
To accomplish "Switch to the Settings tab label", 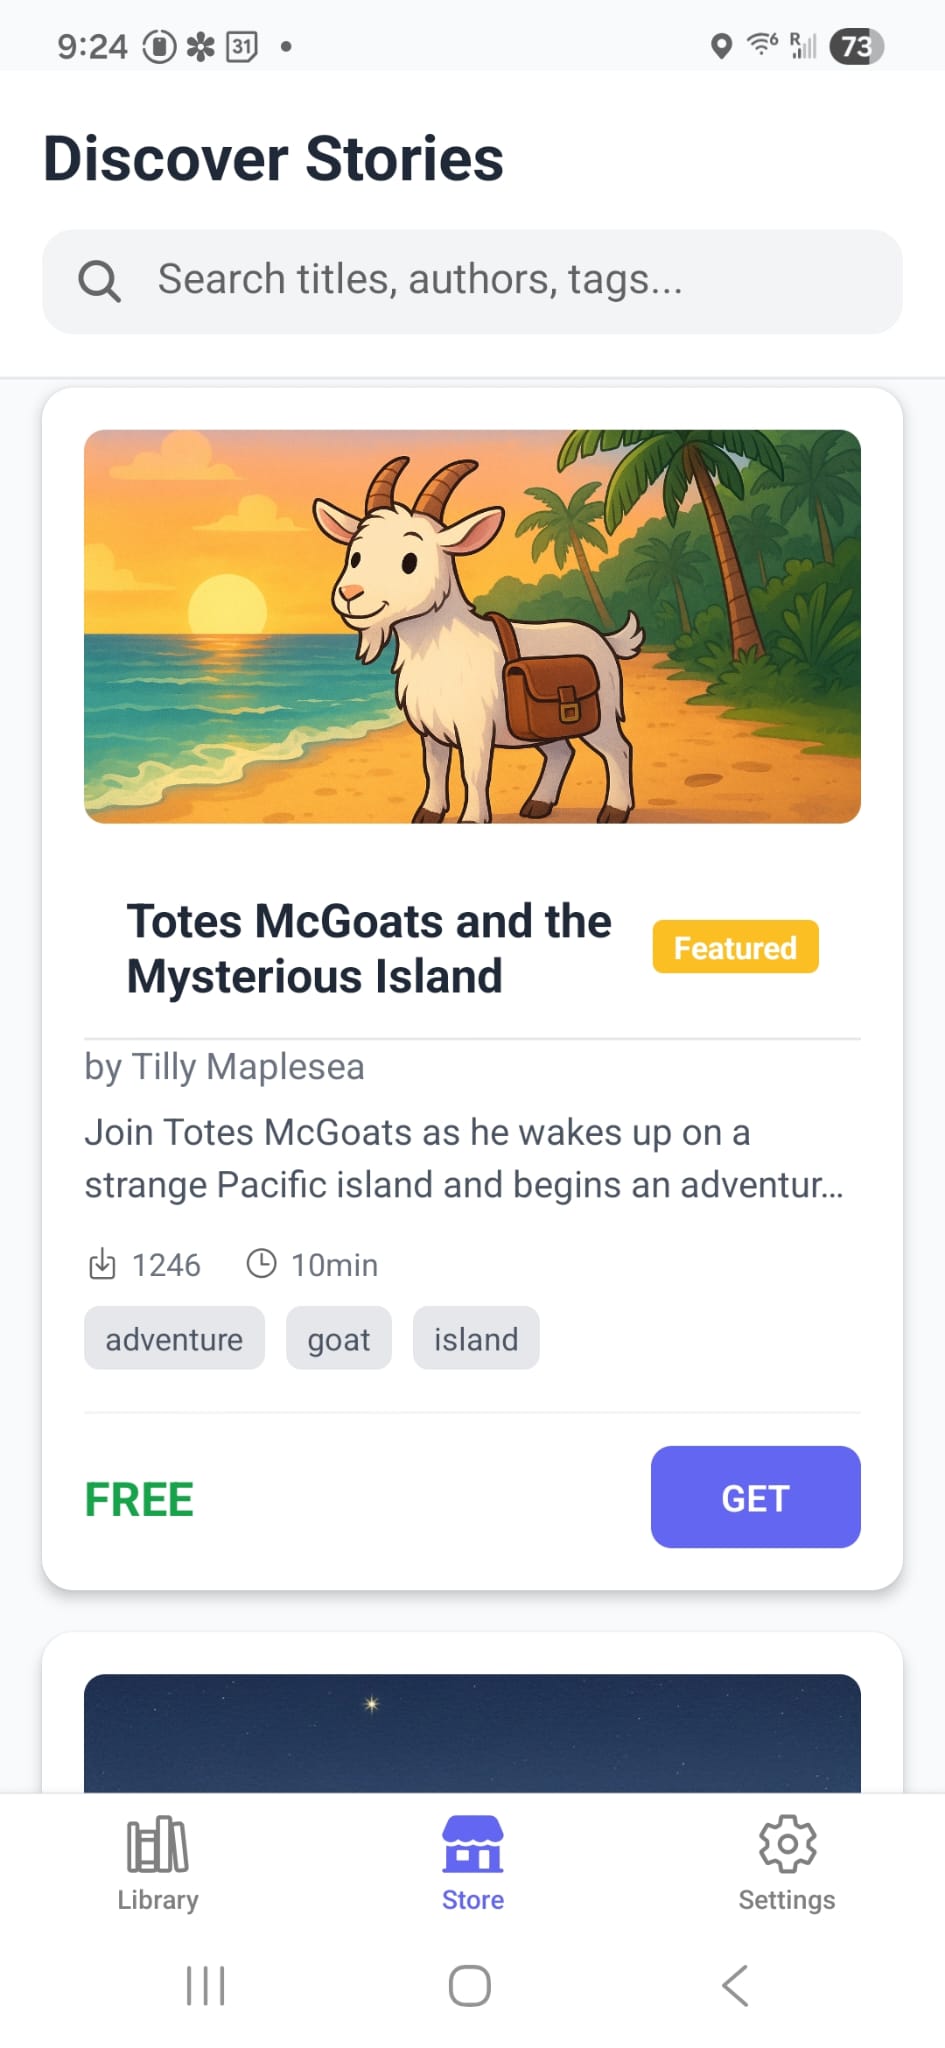I will (x=787, y=1900).
